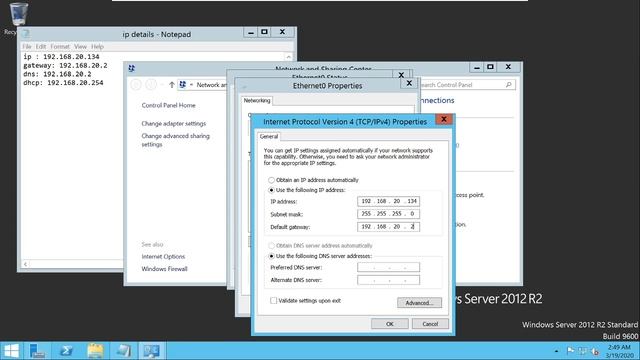Close the Ethernet0 Properties dialog
The image size is (640, 360).
409,83
